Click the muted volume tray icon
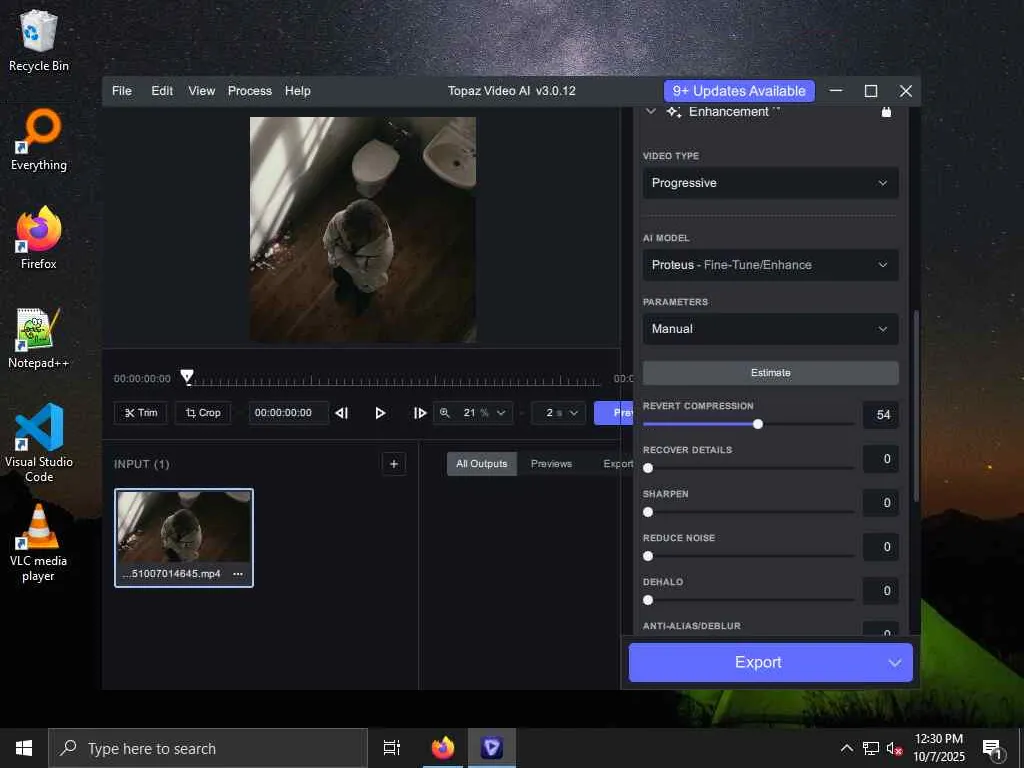Image resolution: width=1024 pixels, height=768 pixels. coord(894,748)
